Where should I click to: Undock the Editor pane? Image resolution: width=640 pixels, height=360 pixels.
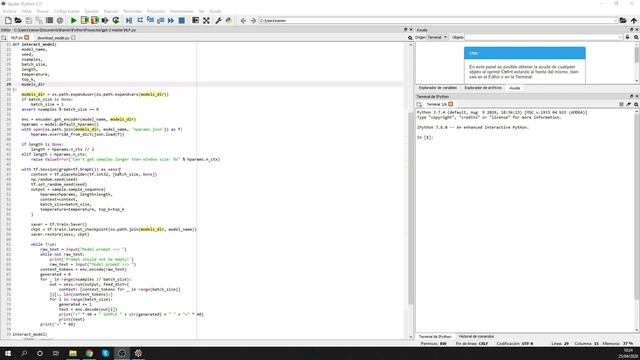[x=405, y=30]
